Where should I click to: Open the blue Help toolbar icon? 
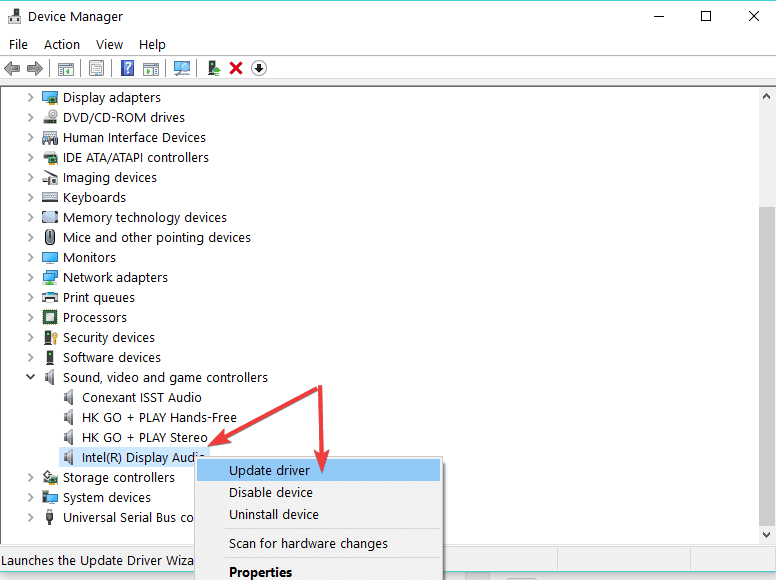[x=127, y=68]
